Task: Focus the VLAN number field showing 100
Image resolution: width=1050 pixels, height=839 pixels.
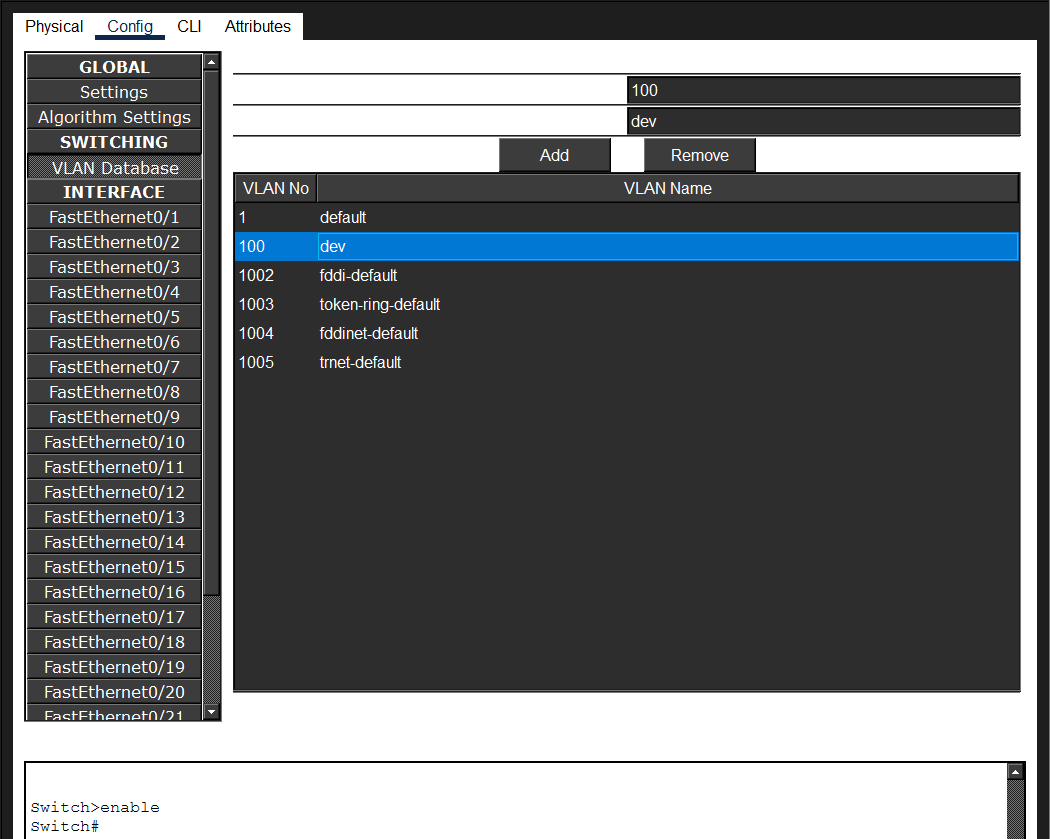Action: [824, 90]
